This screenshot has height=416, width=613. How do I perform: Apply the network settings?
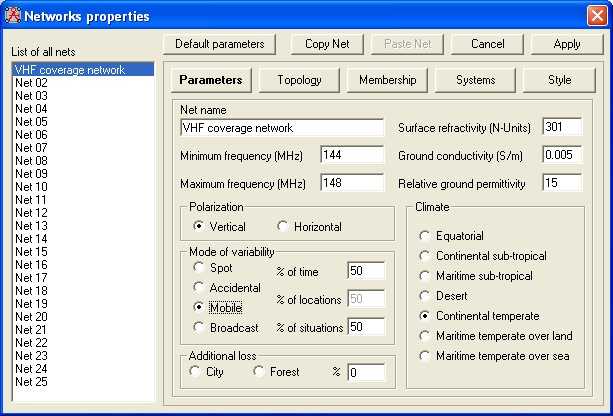(567, 44)
